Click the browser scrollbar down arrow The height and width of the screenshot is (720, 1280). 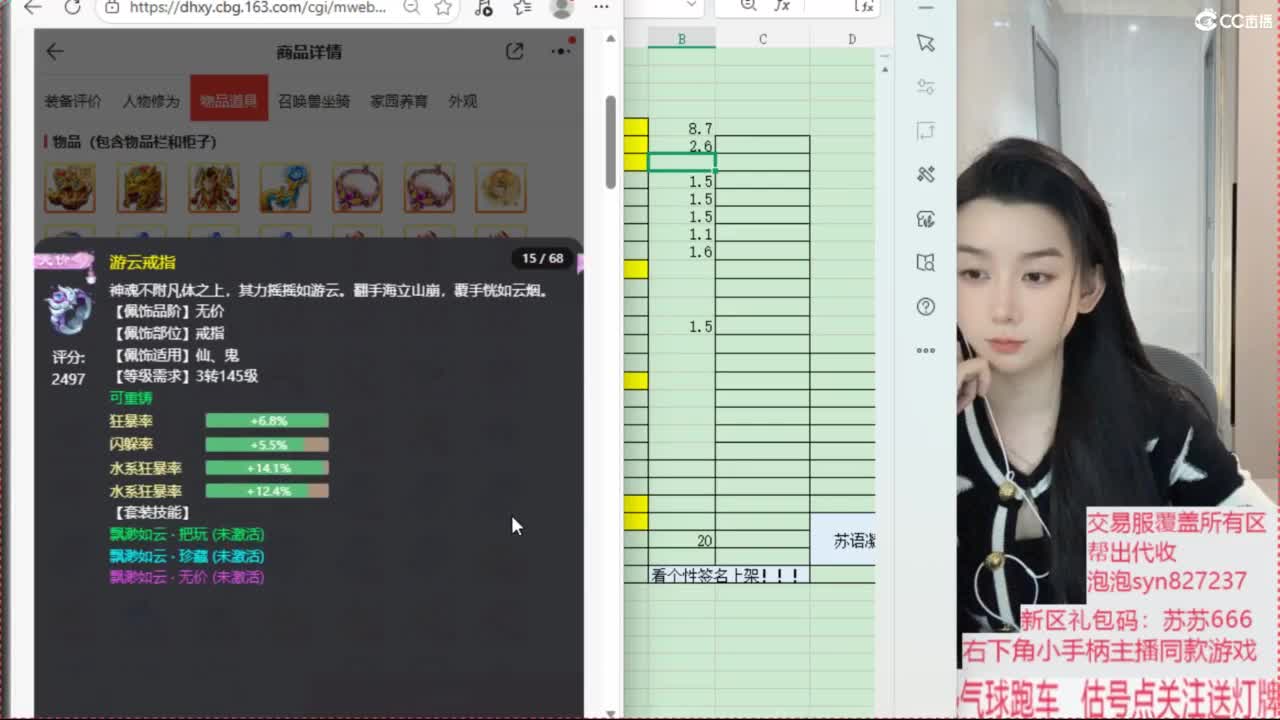(x=610, y=713)
